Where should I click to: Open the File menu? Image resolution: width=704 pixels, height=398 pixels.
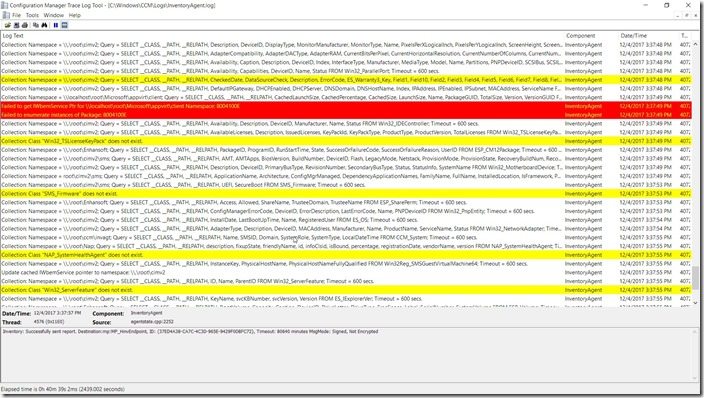point(17,15)
